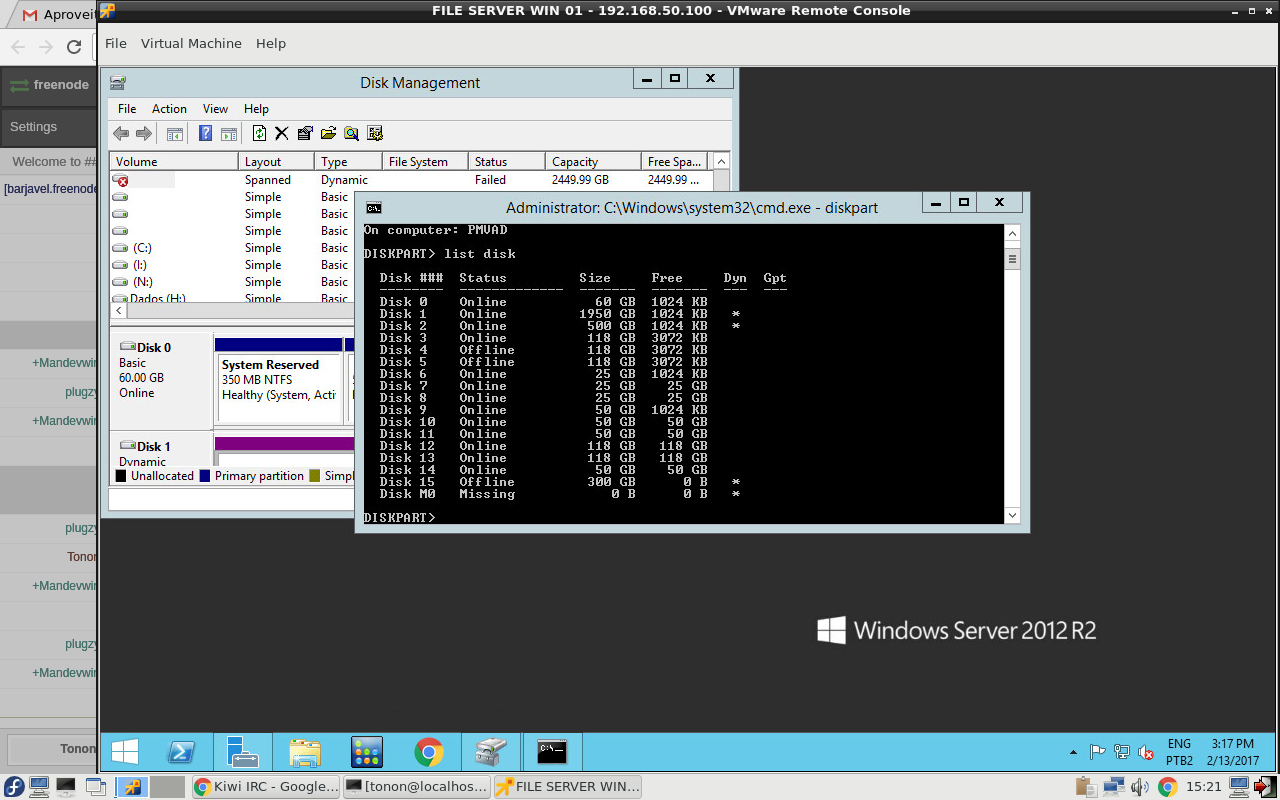
Task: Open the Action menu in Disk Management
Action: coord(169,109)
